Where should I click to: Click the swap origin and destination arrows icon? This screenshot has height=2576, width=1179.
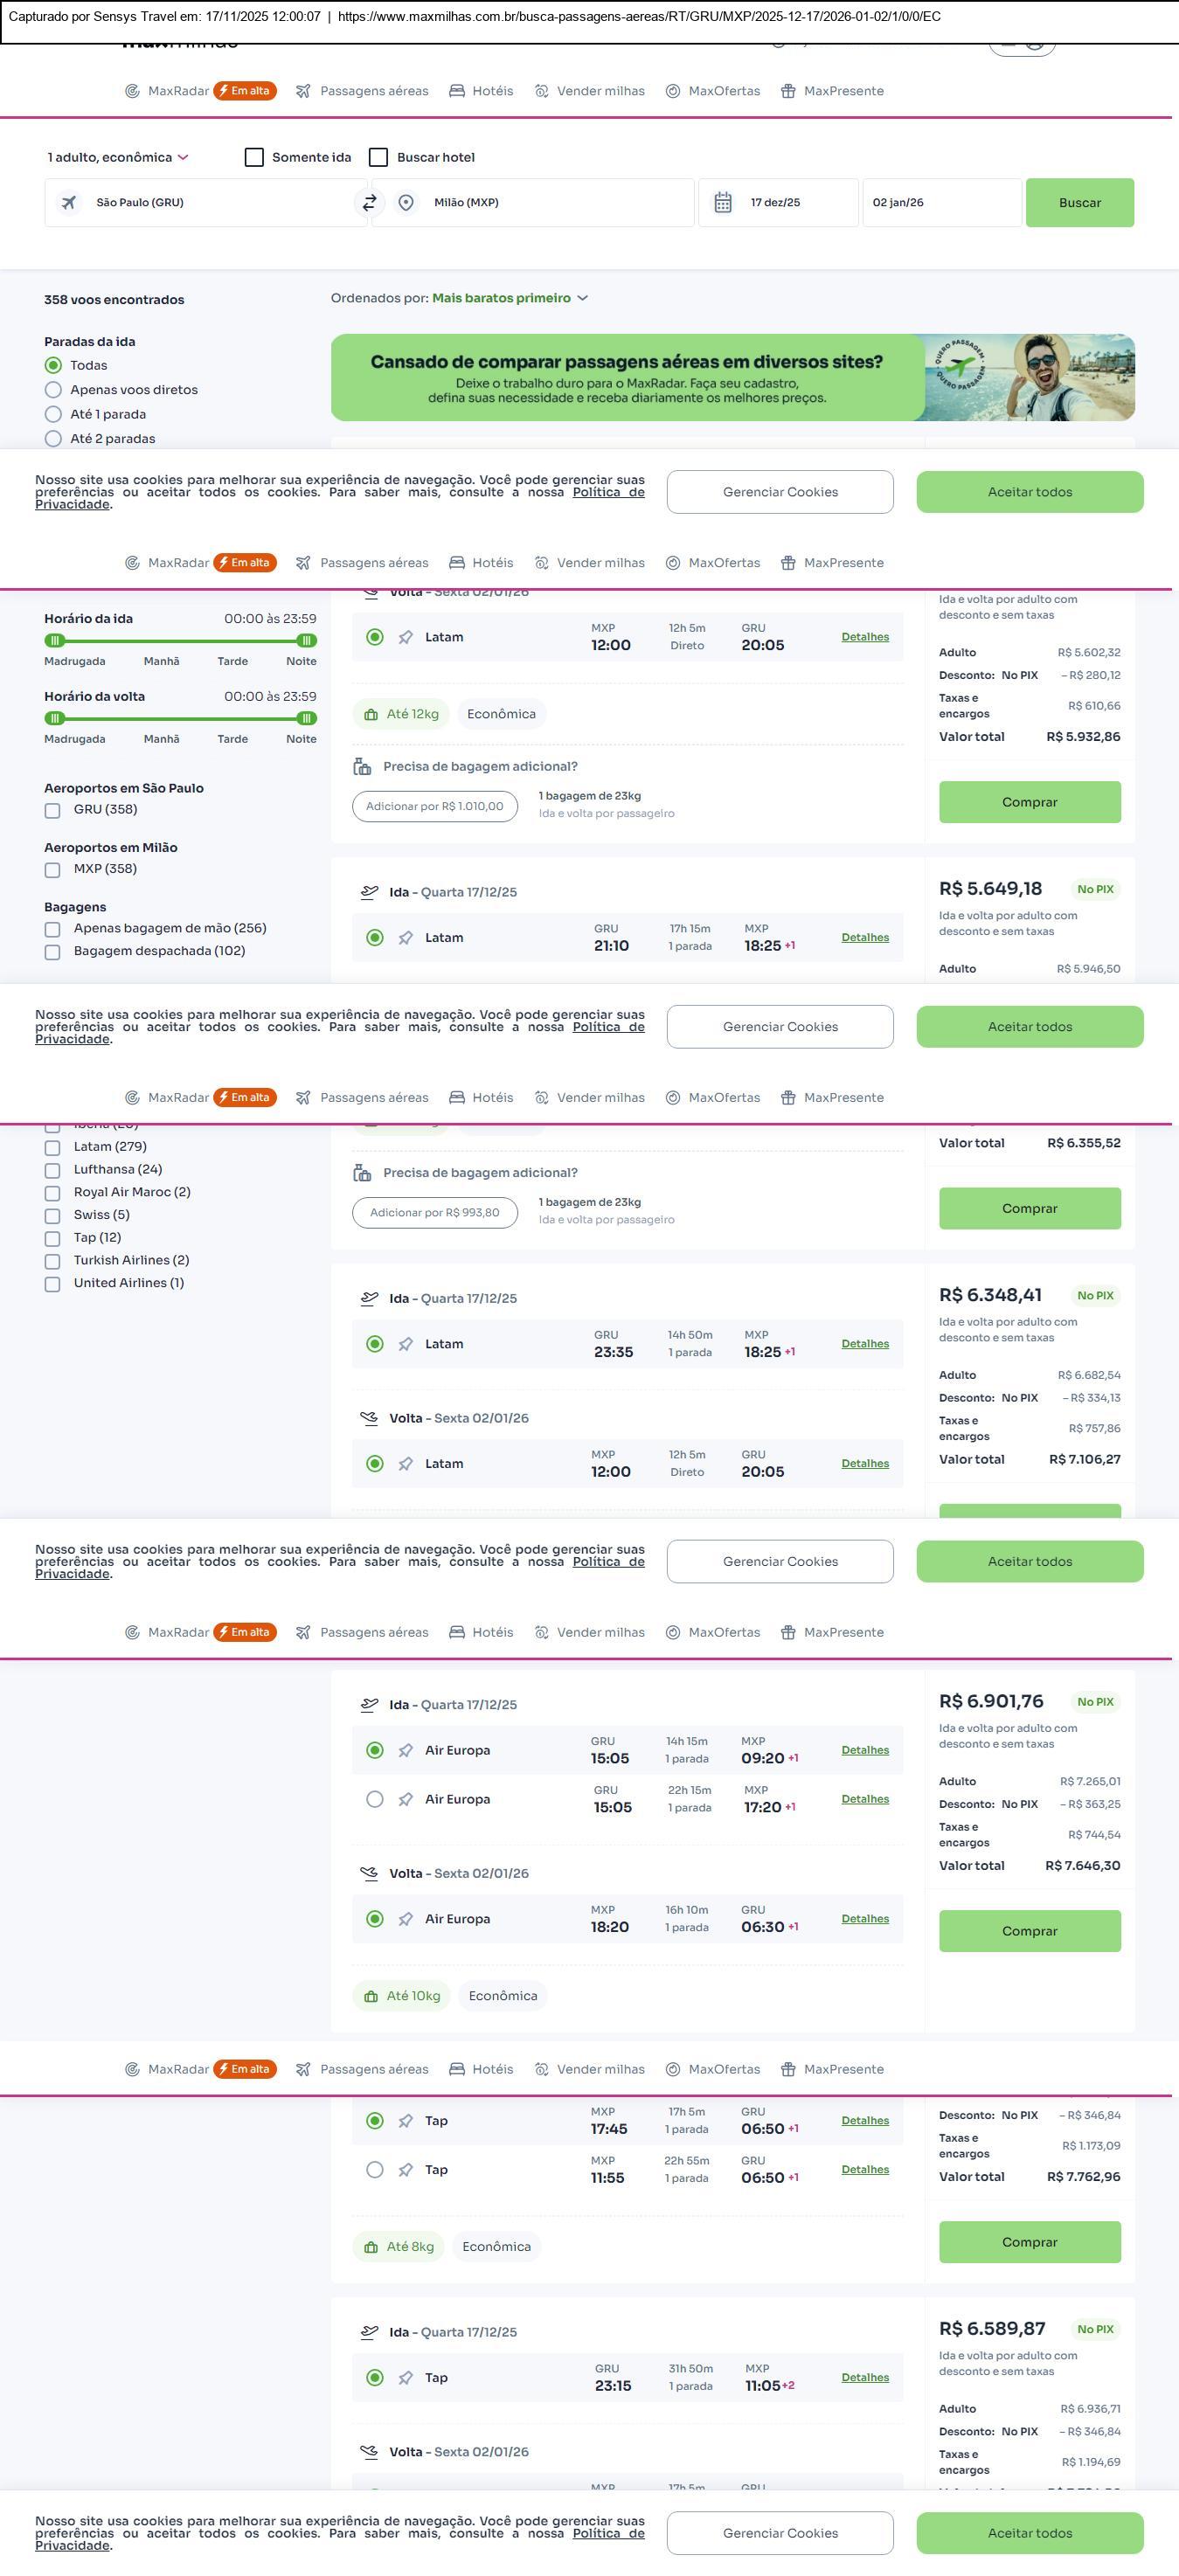[369, 203]
